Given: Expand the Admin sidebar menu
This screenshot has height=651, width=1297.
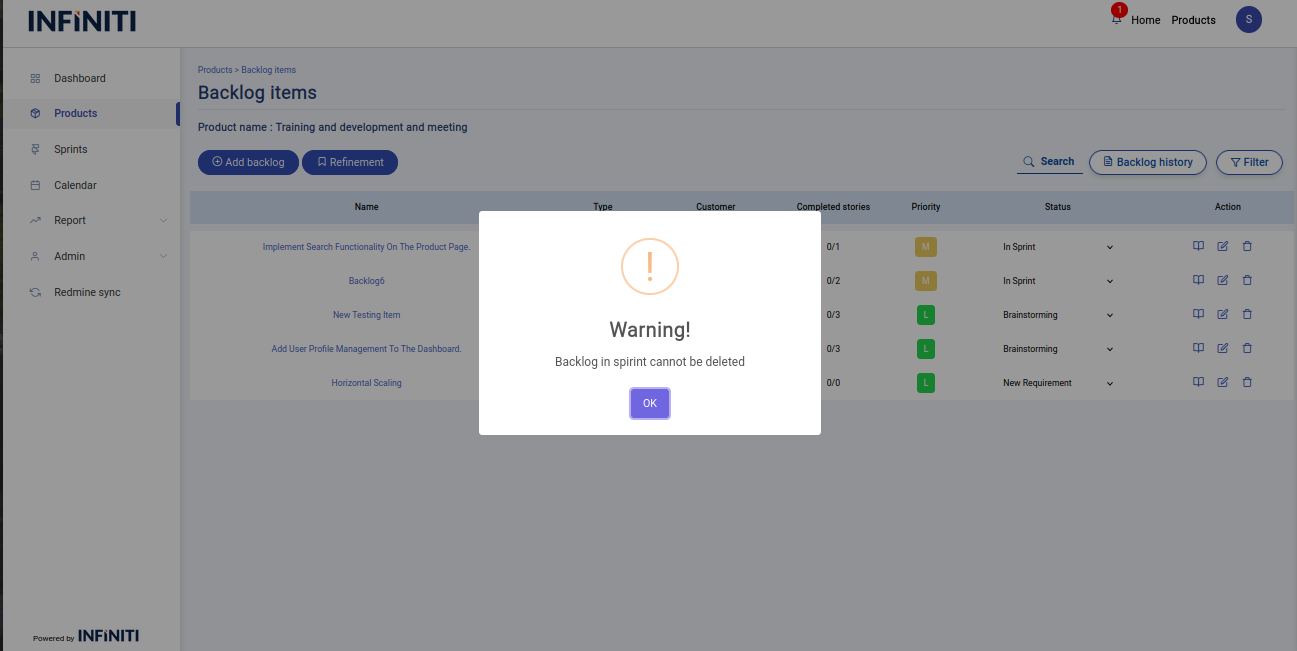Looking at the screenshot, I should pyautogui.click(x=163, y=257).
